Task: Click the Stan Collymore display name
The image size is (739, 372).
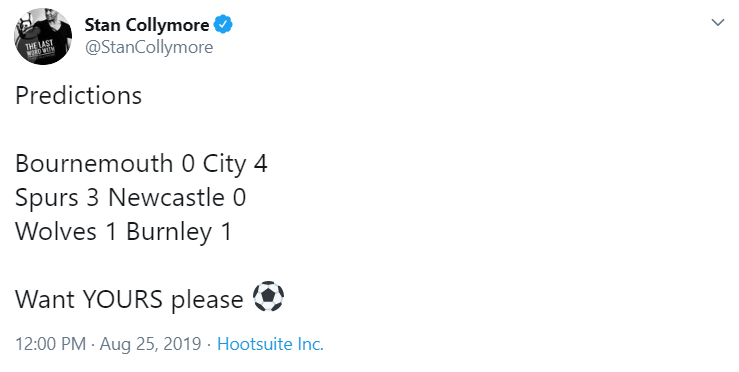Action: 147,25
